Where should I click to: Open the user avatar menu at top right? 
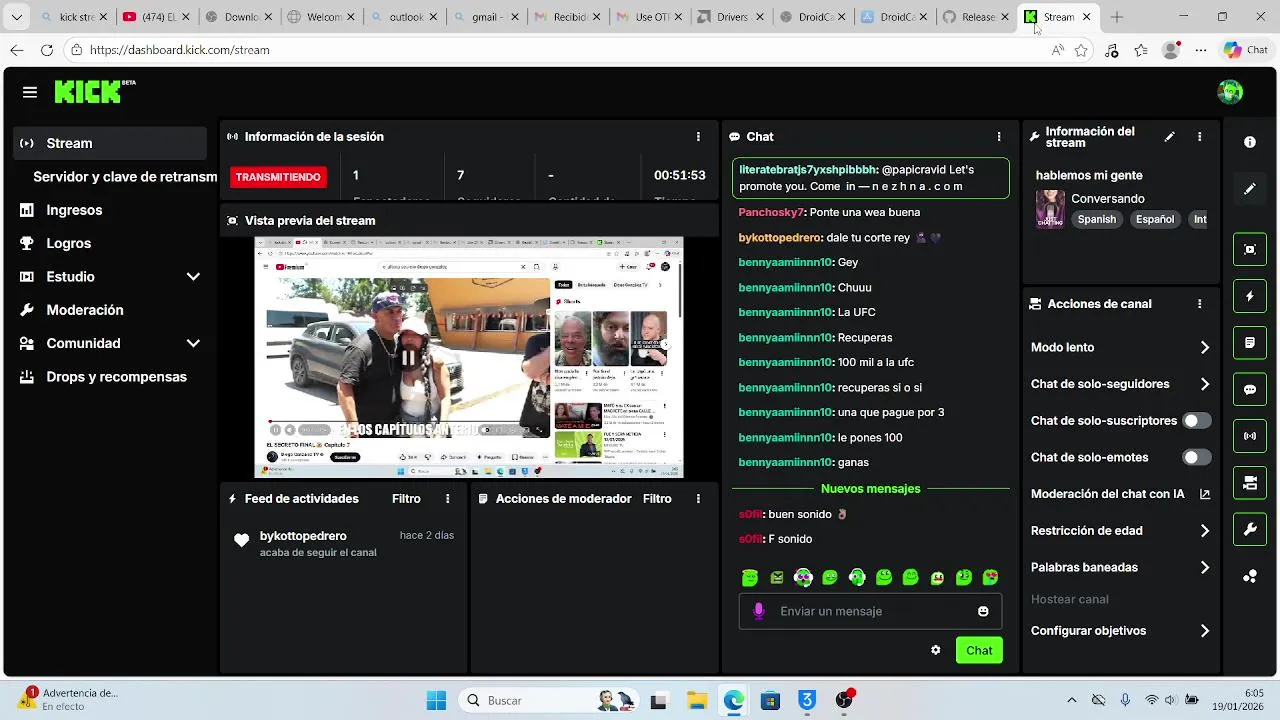pos(1230,92)
